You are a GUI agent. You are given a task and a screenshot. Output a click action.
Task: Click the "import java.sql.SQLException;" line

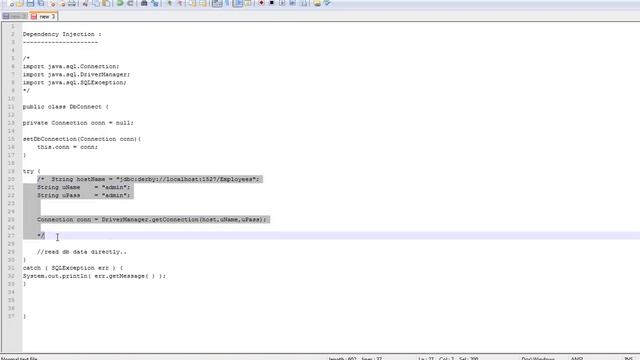[x=75, y=82]
